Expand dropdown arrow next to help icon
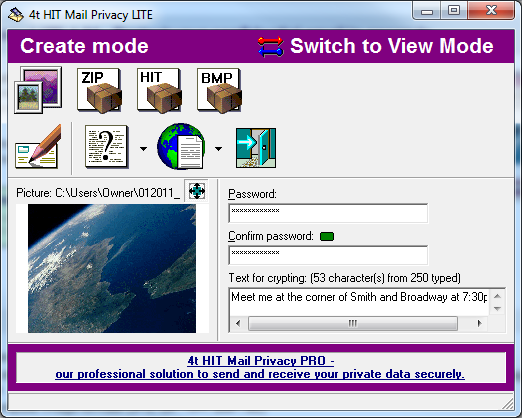 143,149
